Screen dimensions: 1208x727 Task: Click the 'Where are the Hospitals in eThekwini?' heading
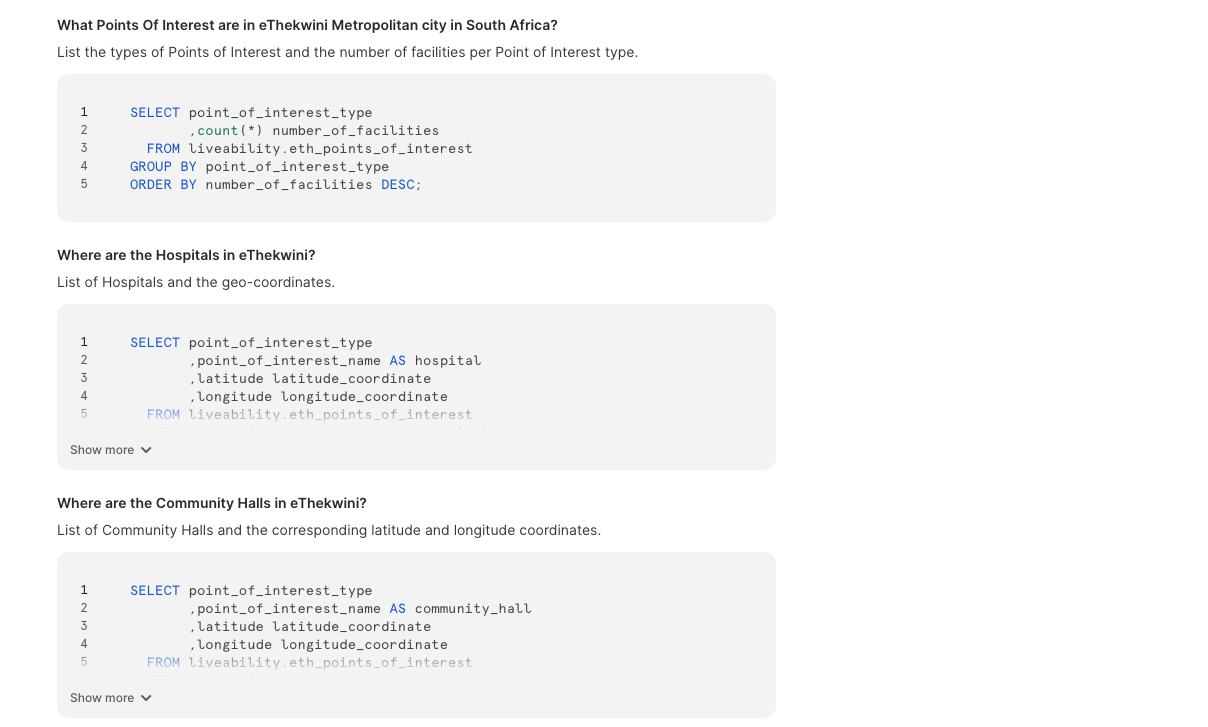pyautogui.click(x=186, y=255)
